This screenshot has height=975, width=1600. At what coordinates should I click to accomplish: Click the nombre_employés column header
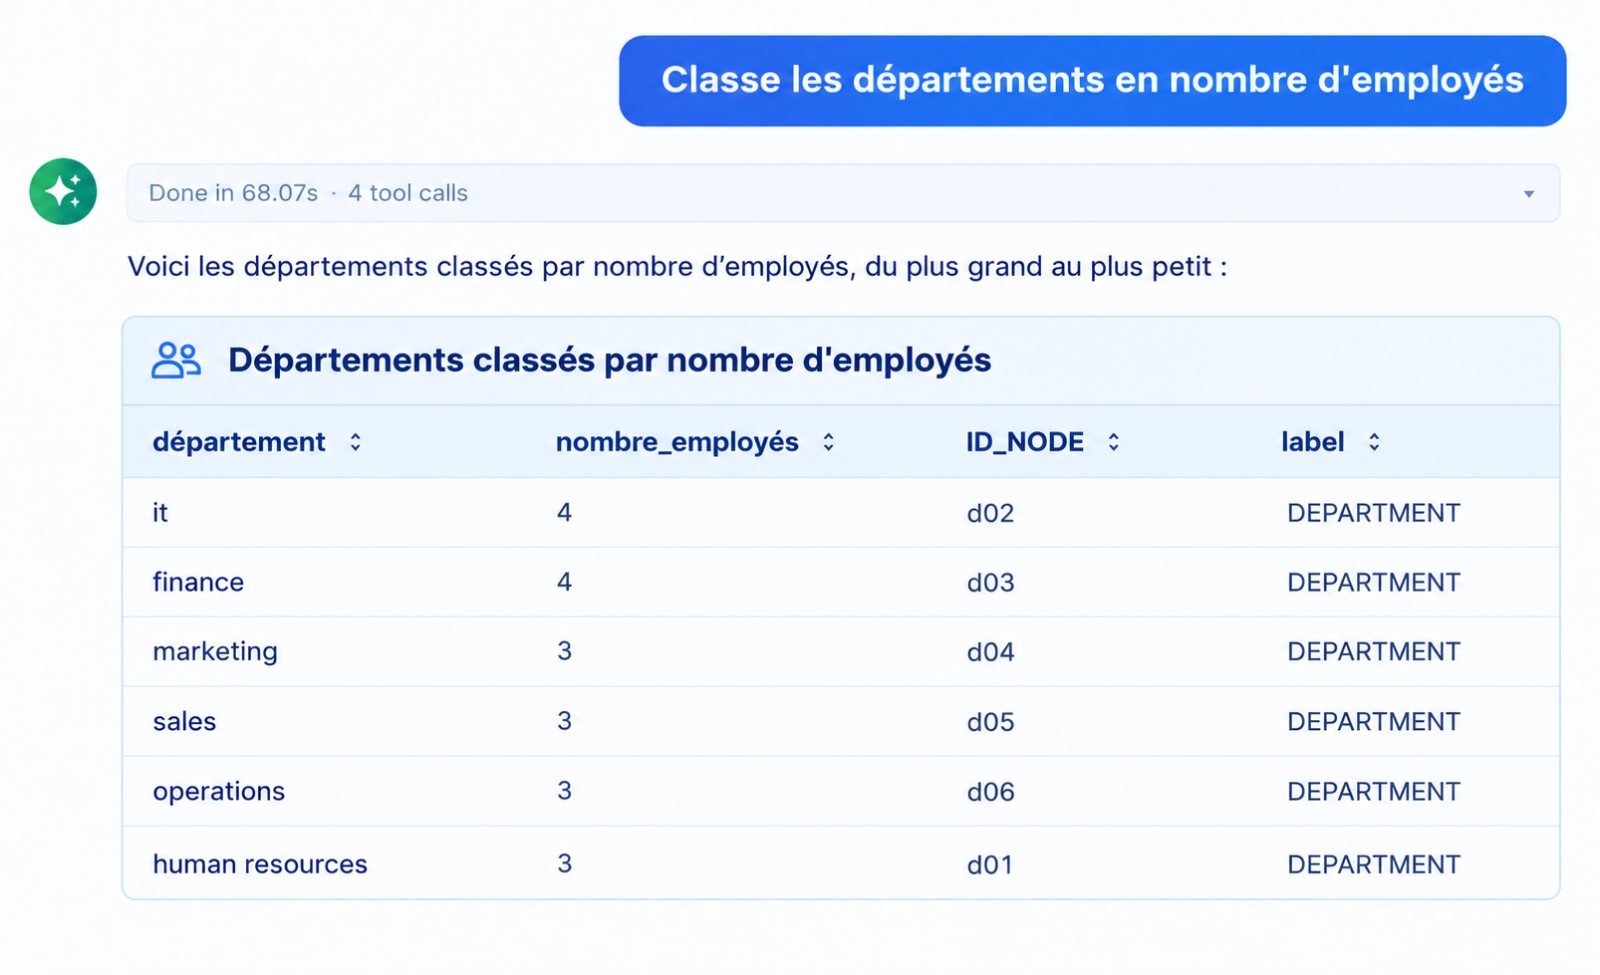(x=677, y=442)
